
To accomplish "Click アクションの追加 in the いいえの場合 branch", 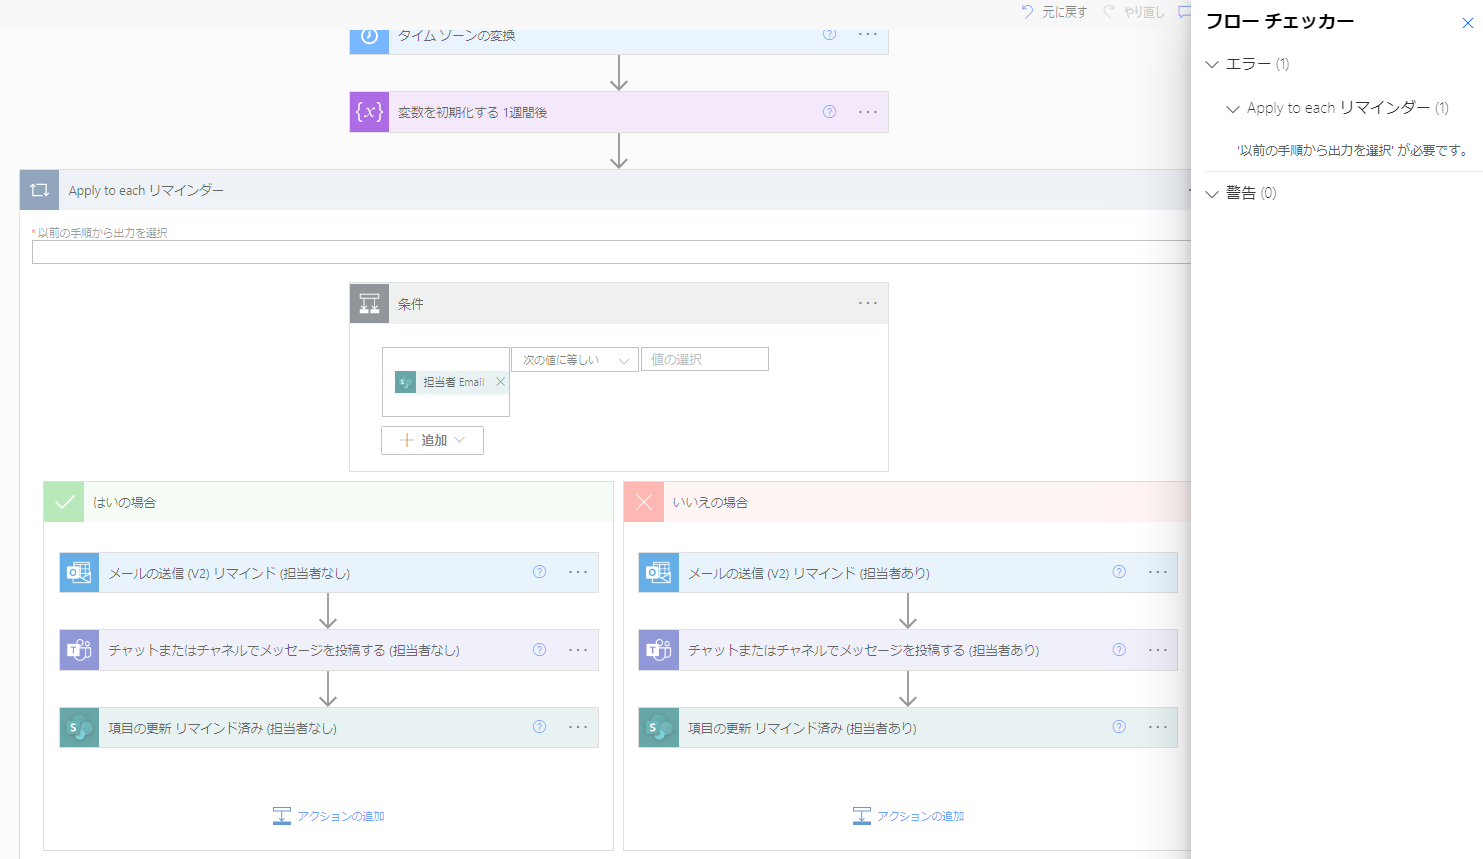I will pos(908,816).
